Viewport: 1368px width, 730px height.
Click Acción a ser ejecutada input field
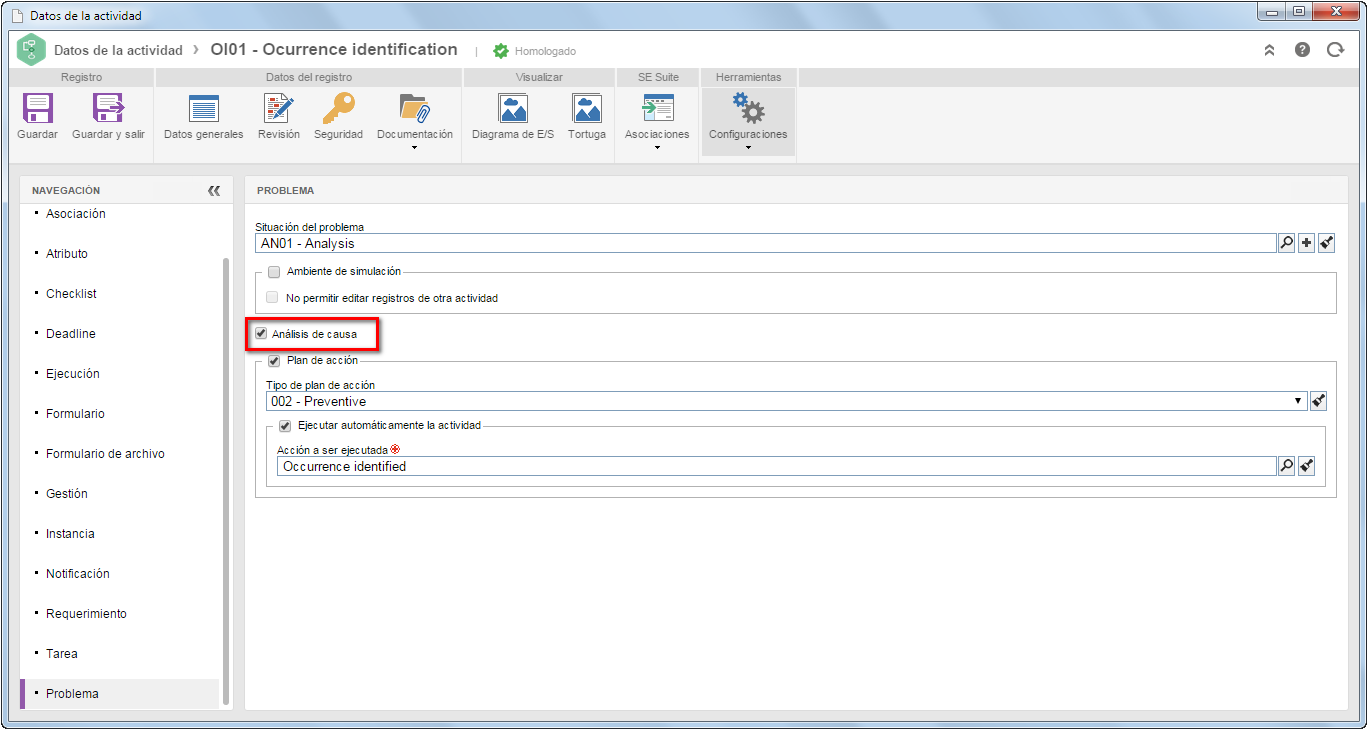point(776,466)
